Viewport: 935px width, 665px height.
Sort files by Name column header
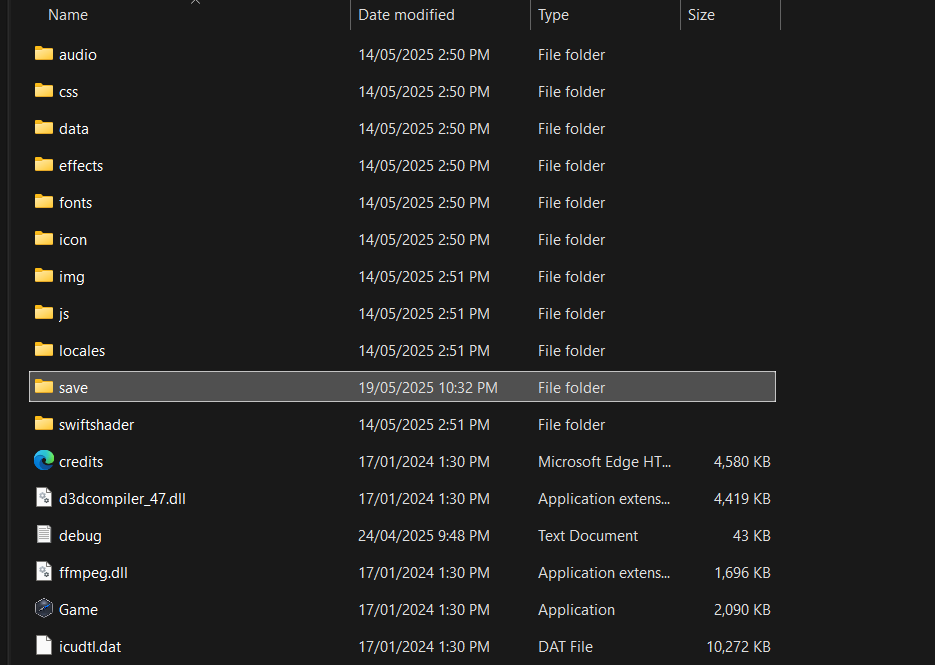point(68,15)
